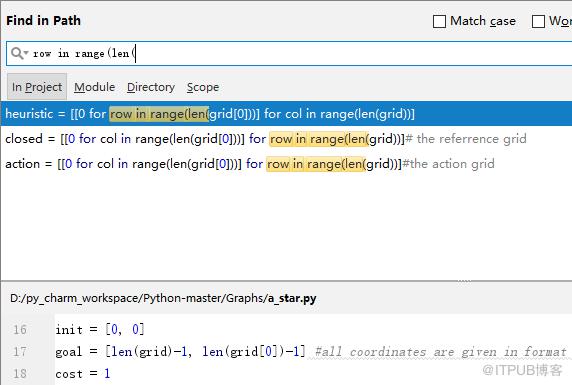Switch to the Module scope tab
This screenshot has width=572, height=385.
[x=94, y=87]
